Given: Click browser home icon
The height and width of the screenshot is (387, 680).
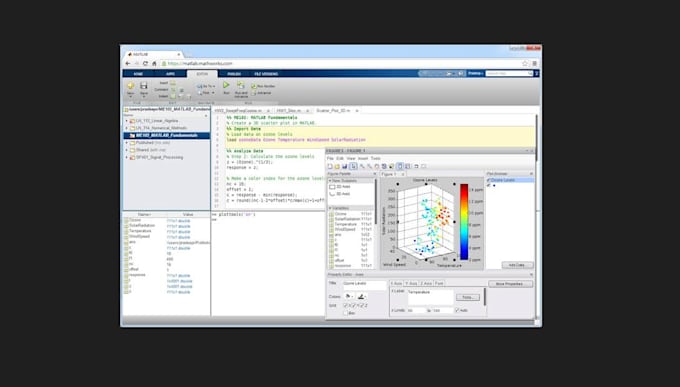Looking at the screenshot, I should tap(154, 63).
